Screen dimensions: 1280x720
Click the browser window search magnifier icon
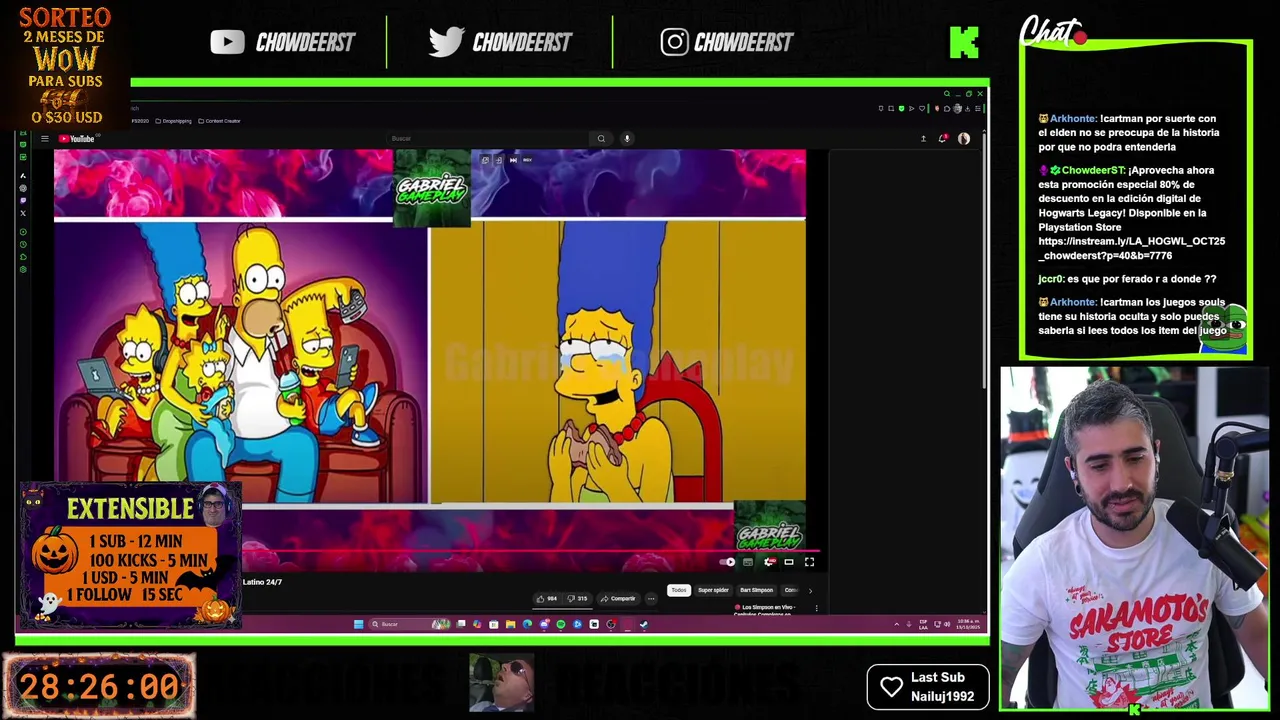(947, 94)
